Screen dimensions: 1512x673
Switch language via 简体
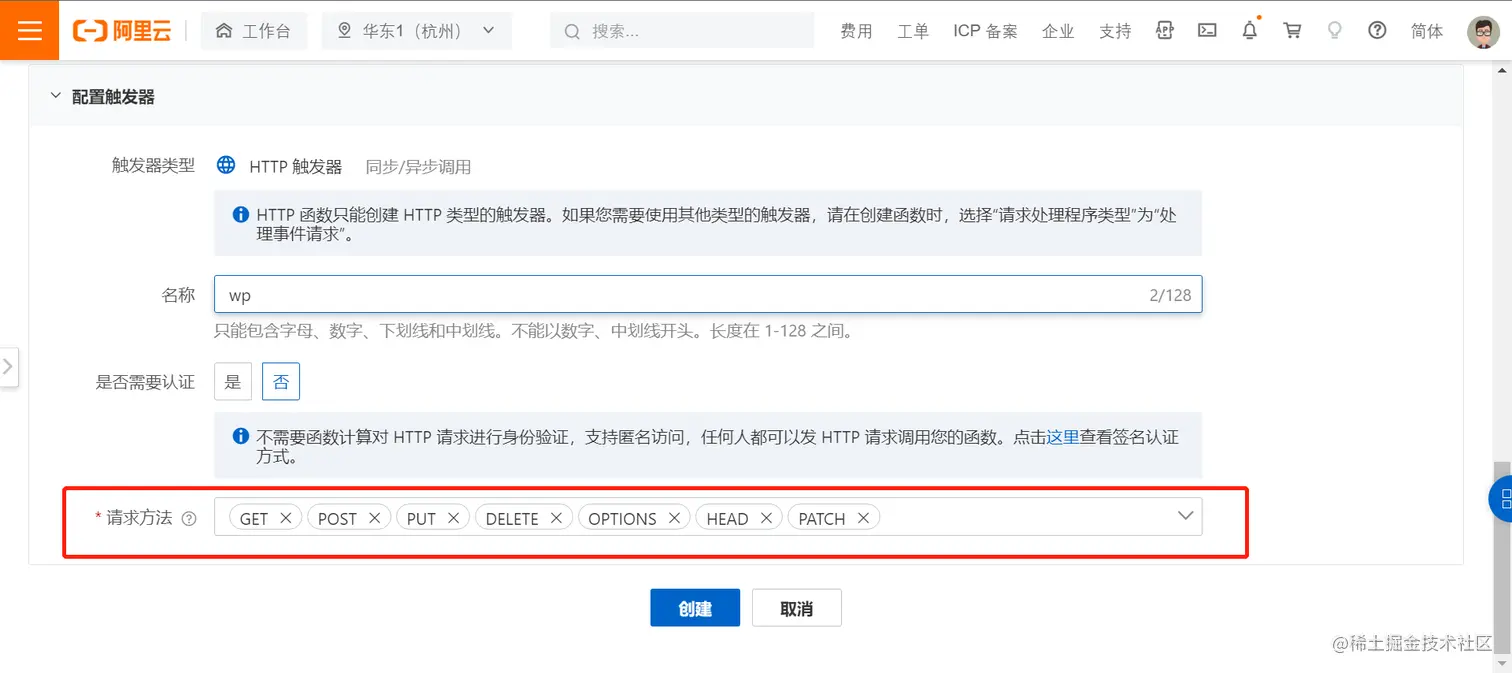pos(1427,31)
